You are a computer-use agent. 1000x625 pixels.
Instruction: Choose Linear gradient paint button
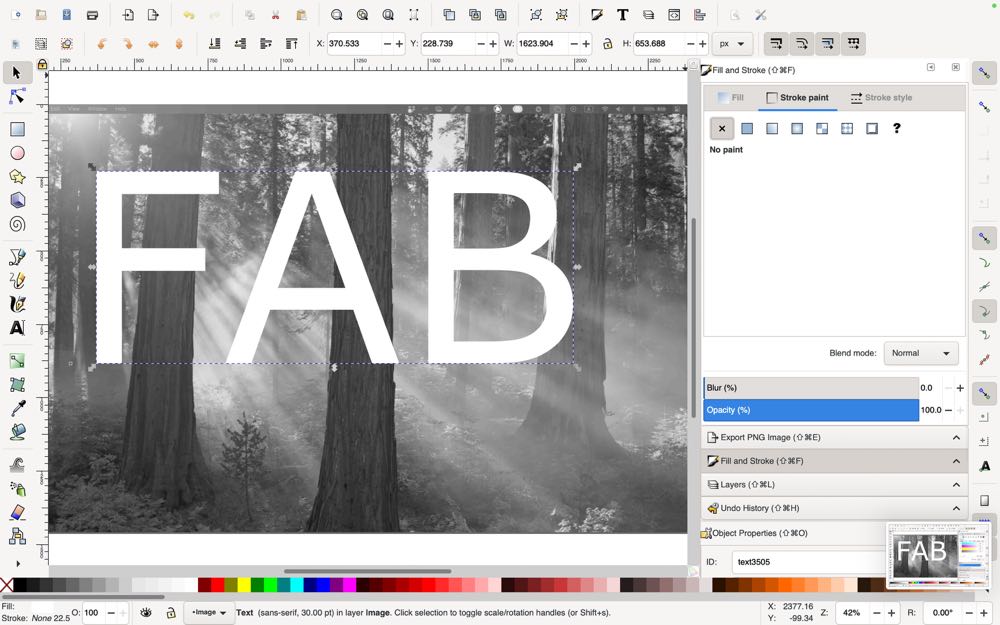tap(772, 128)
